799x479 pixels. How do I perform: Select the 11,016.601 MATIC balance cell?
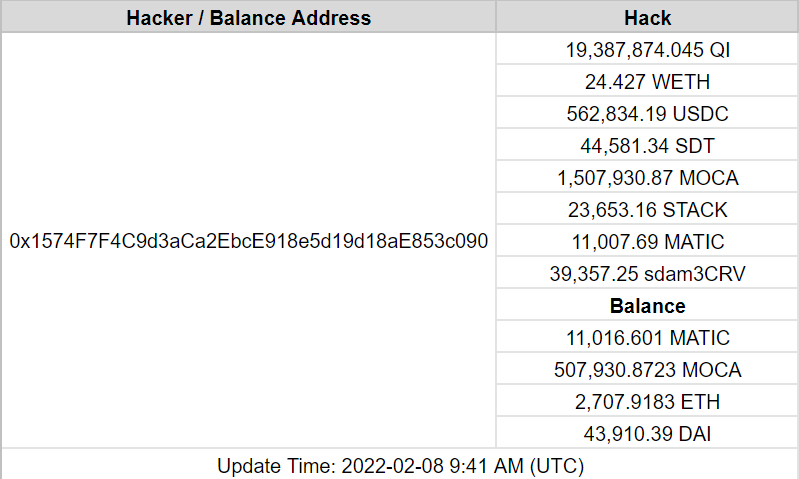pos(647,338)
